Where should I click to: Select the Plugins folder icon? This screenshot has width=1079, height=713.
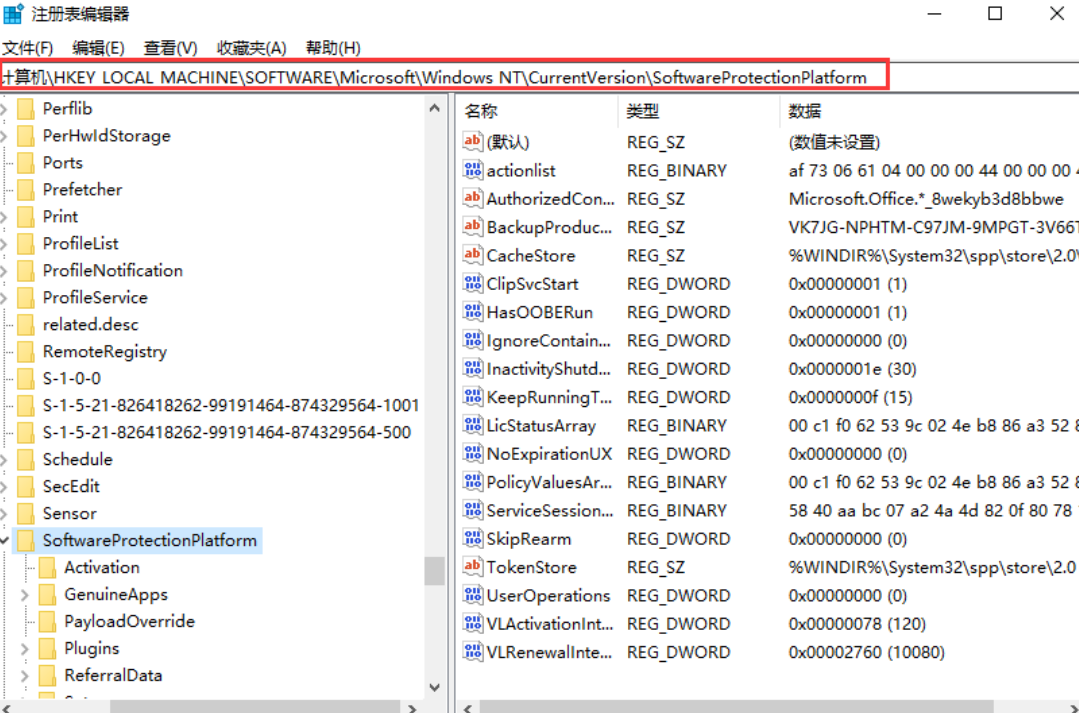47,648
